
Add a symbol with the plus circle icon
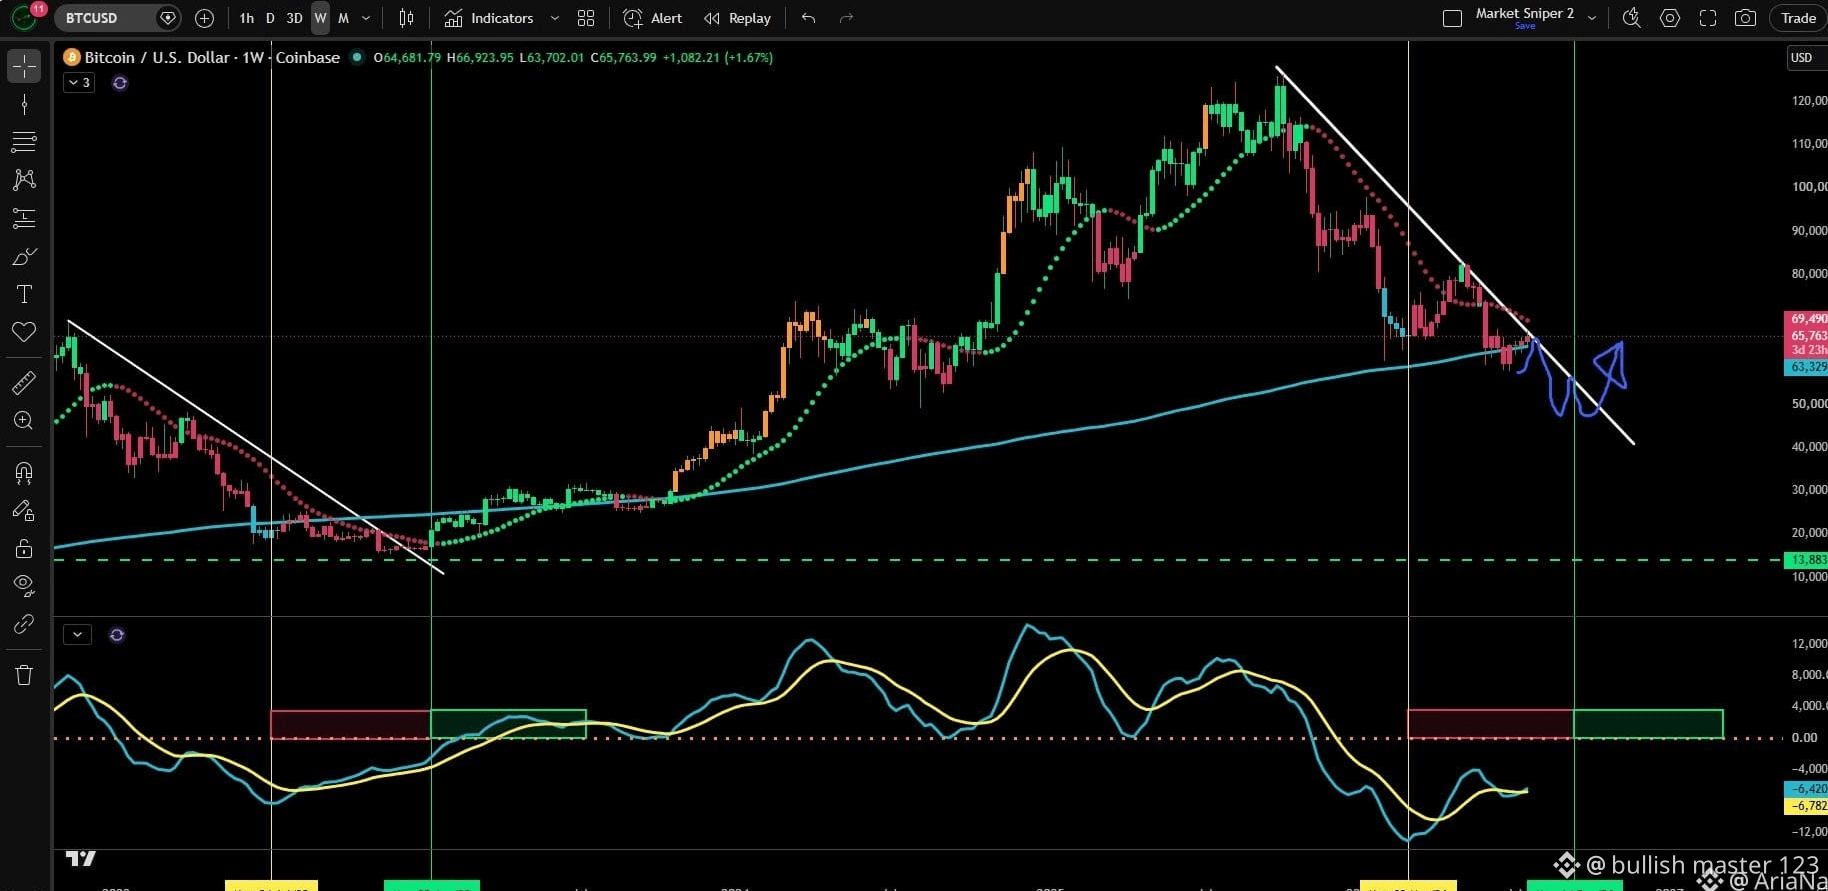pos(204,18)
